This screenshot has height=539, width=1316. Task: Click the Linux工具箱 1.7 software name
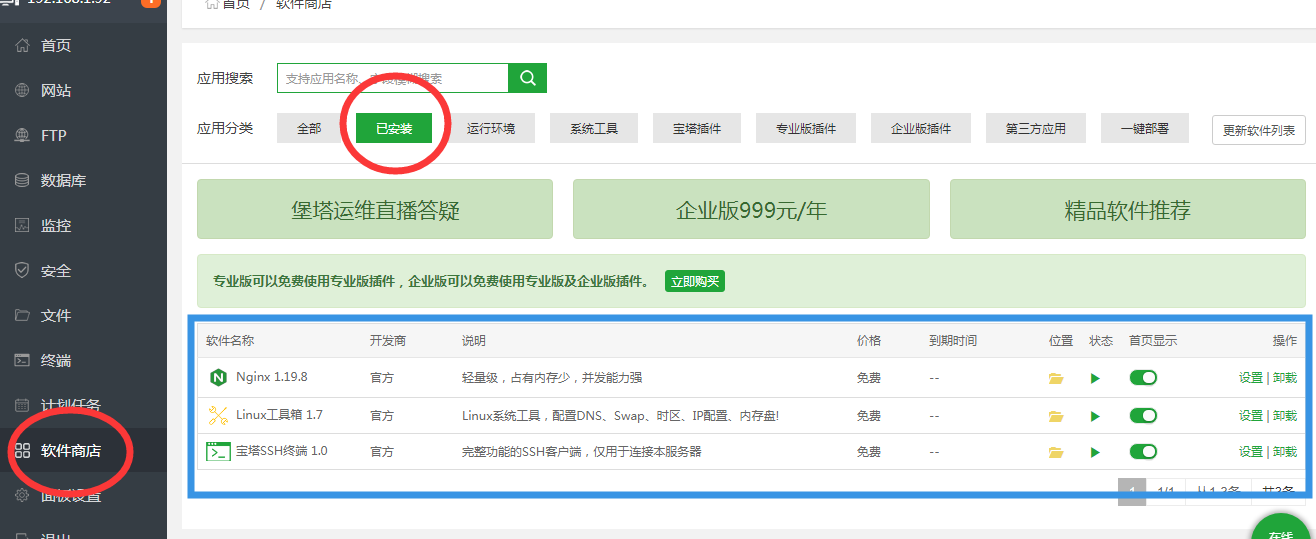pyautogui.click(x=279, y=415)
